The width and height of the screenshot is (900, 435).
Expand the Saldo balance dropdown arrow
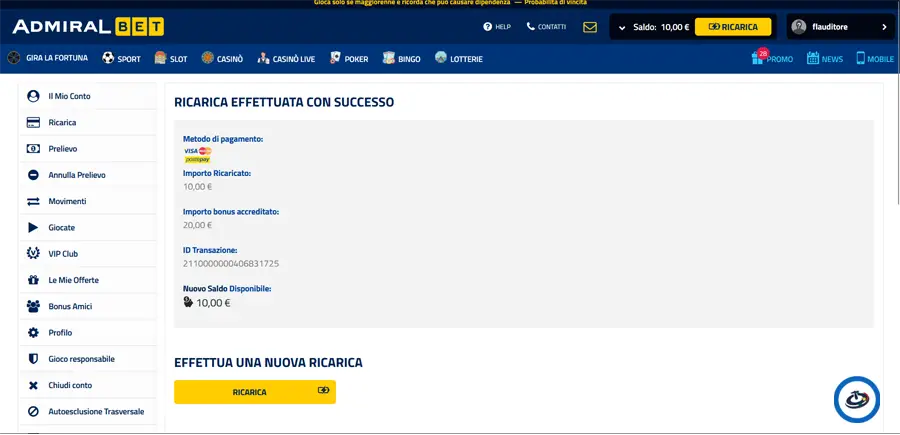click(x=622, y=27)
